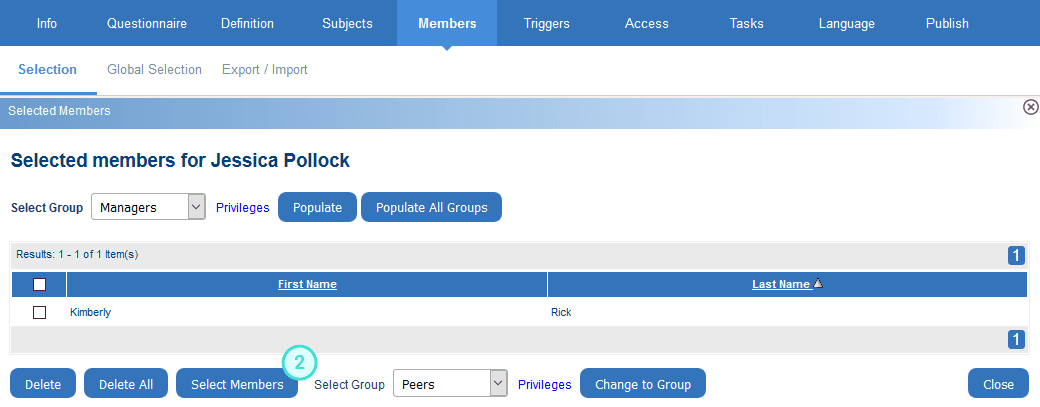Viewport: 1040px width, 407px height.
Task: Click the Delete button
Action: (43, 384)
